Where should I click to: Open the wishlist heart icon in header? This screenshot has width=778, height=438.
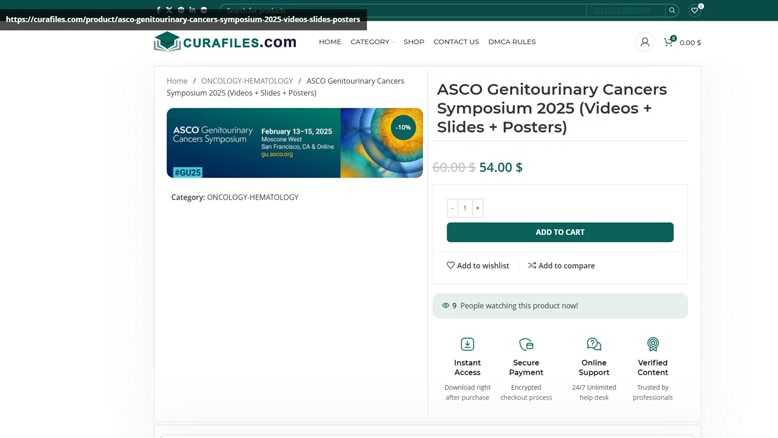pyautogui.click(x=695, y=10)
